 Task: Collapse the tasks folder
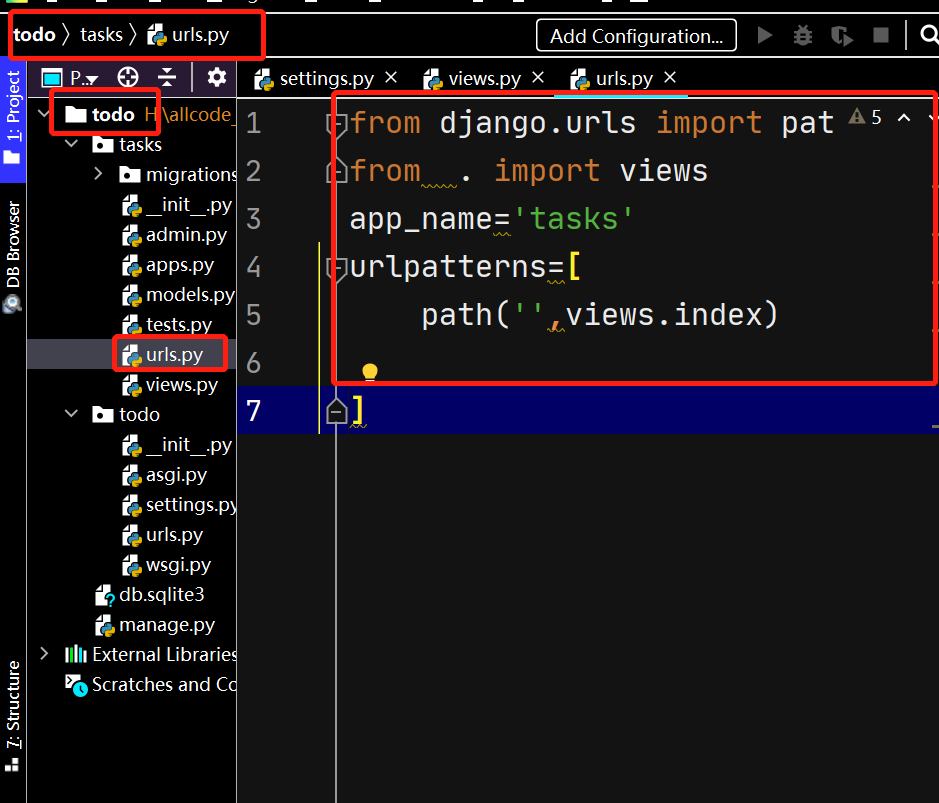pos(71,144)
